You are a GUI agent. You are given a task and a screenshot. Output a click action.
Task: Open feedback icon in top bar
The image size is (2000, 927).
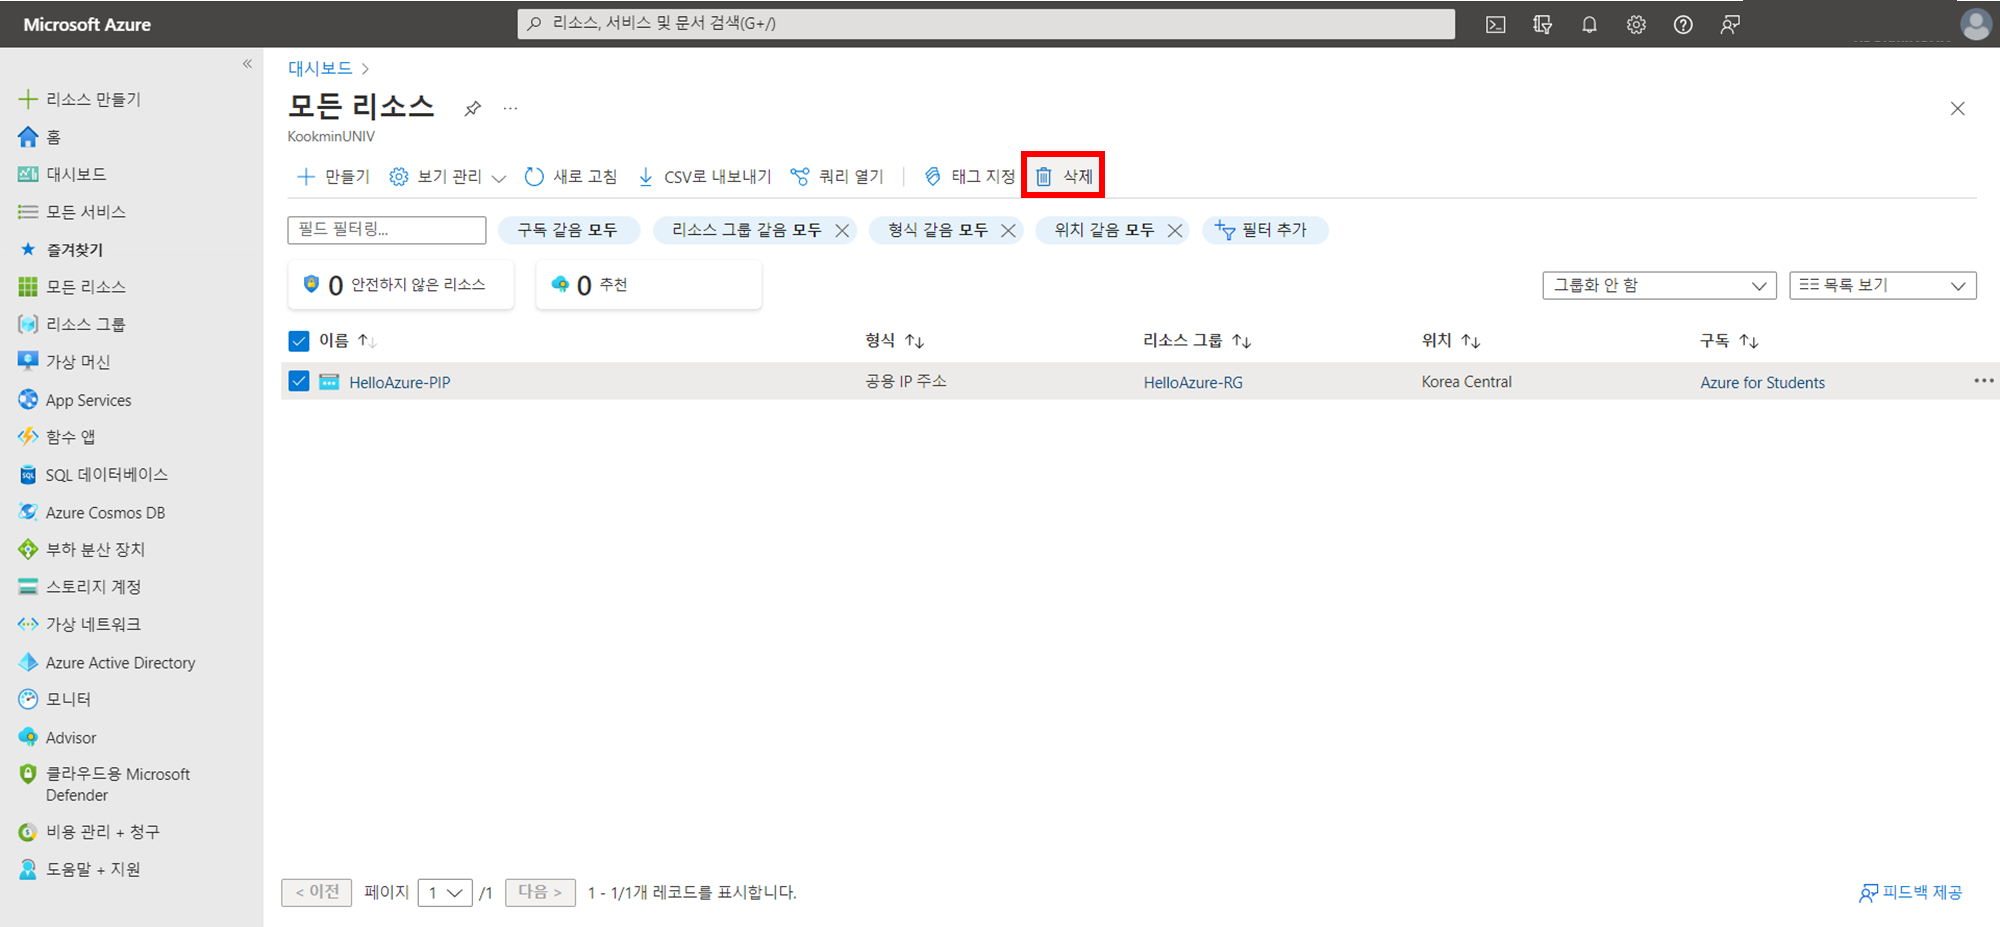[1730, 25]
